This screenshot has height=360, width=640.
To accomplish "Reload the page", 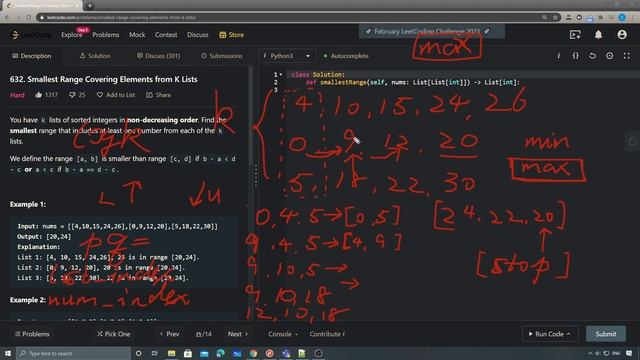I will click(28, 18).
